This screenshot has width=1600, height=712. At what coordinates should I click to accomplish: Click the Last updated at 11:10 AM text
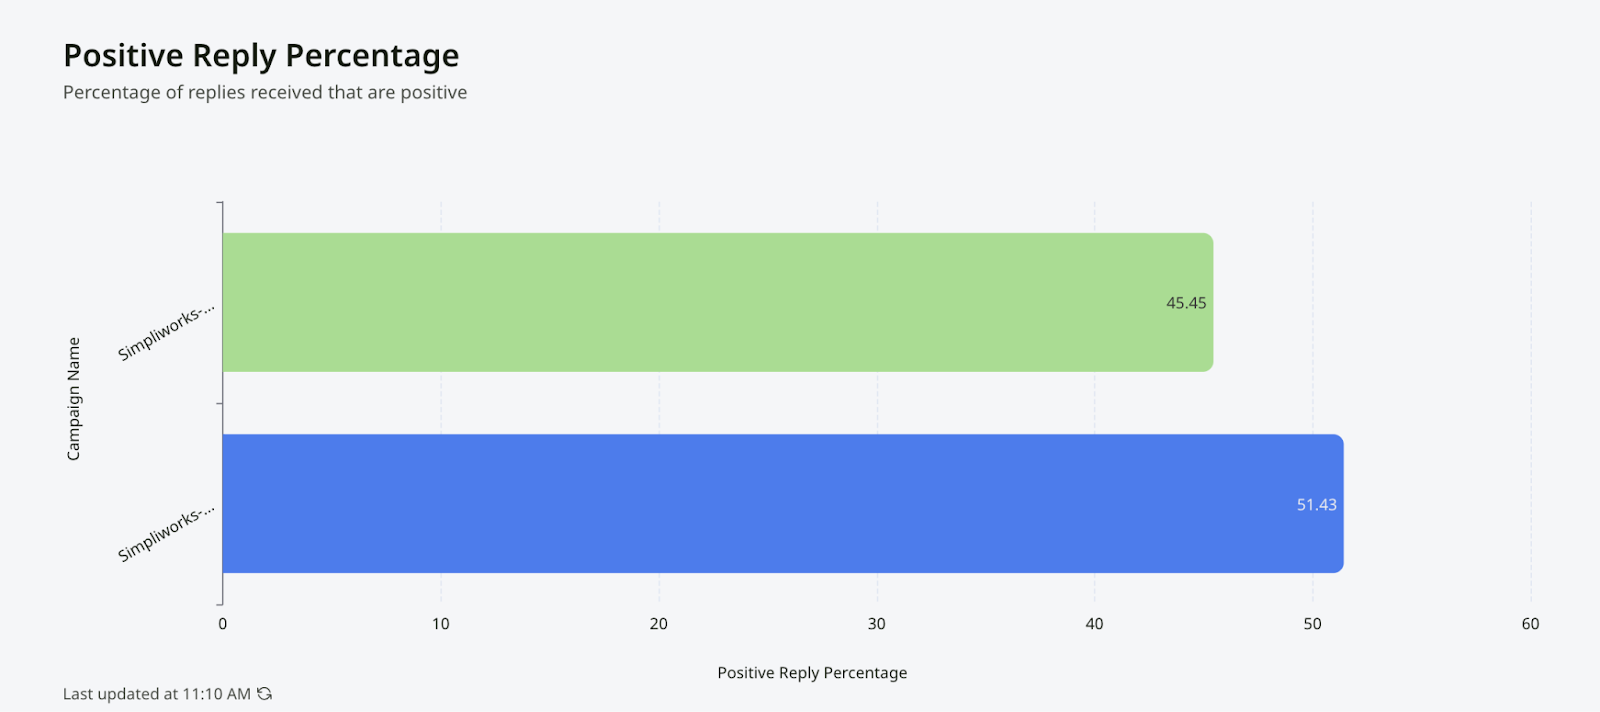tap(157, 694)
